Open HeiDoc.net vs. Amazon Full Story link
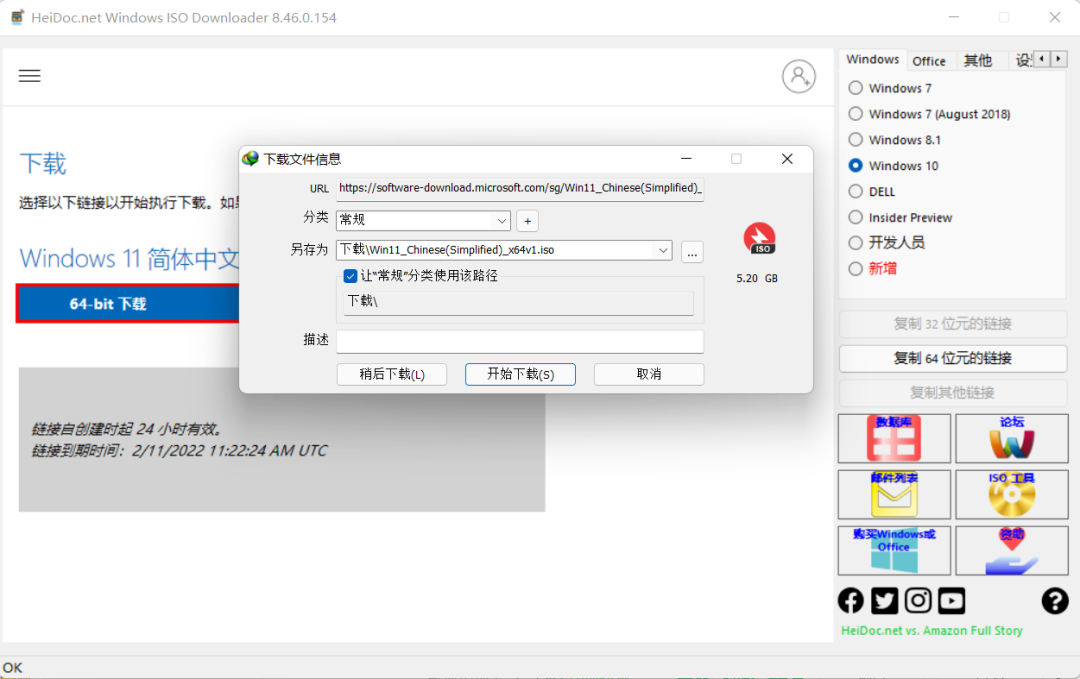 (x=931, y=630)
